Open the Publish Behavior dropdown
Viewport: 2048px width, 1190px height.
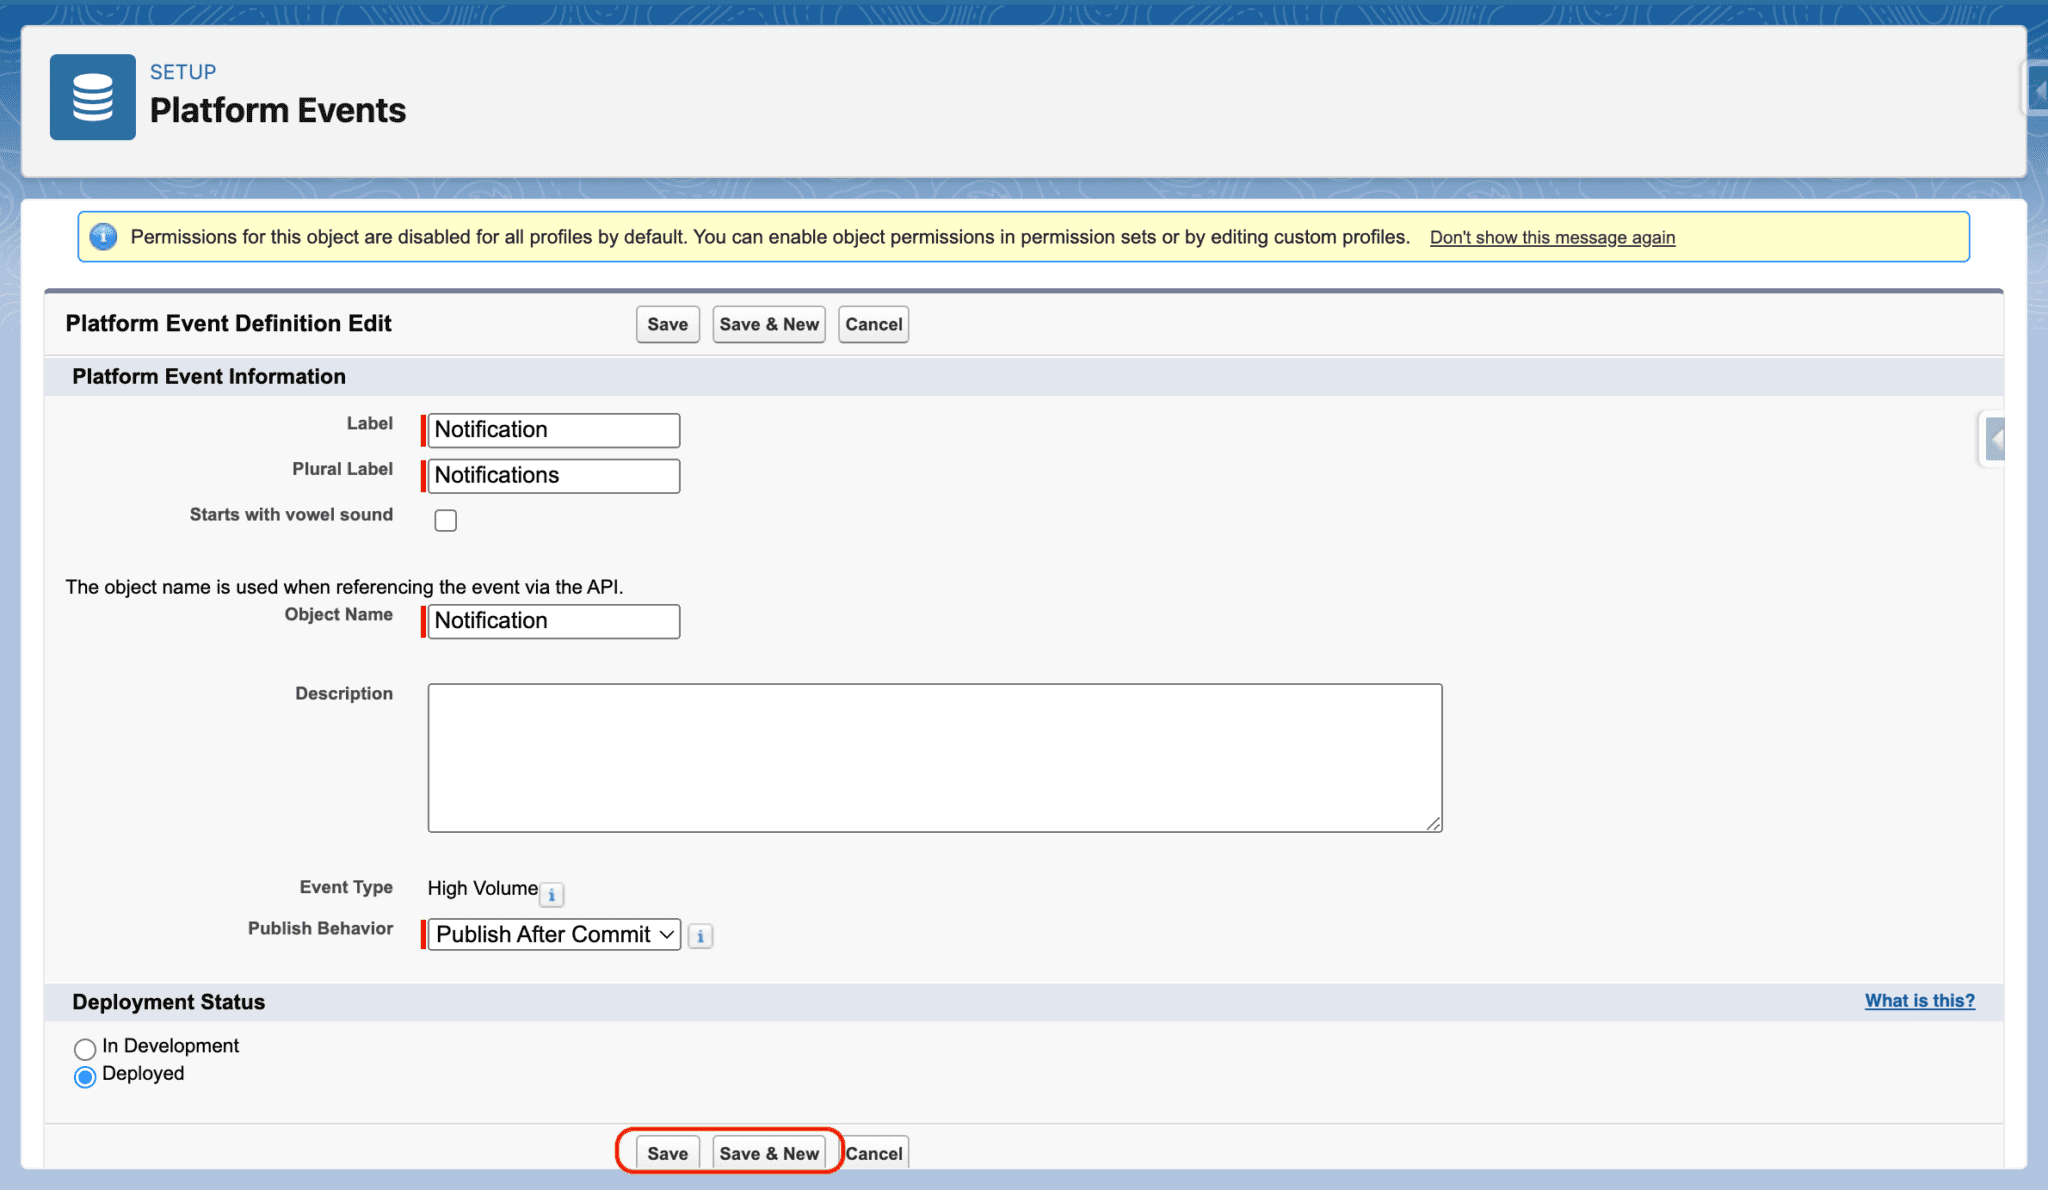pos(552,934)
